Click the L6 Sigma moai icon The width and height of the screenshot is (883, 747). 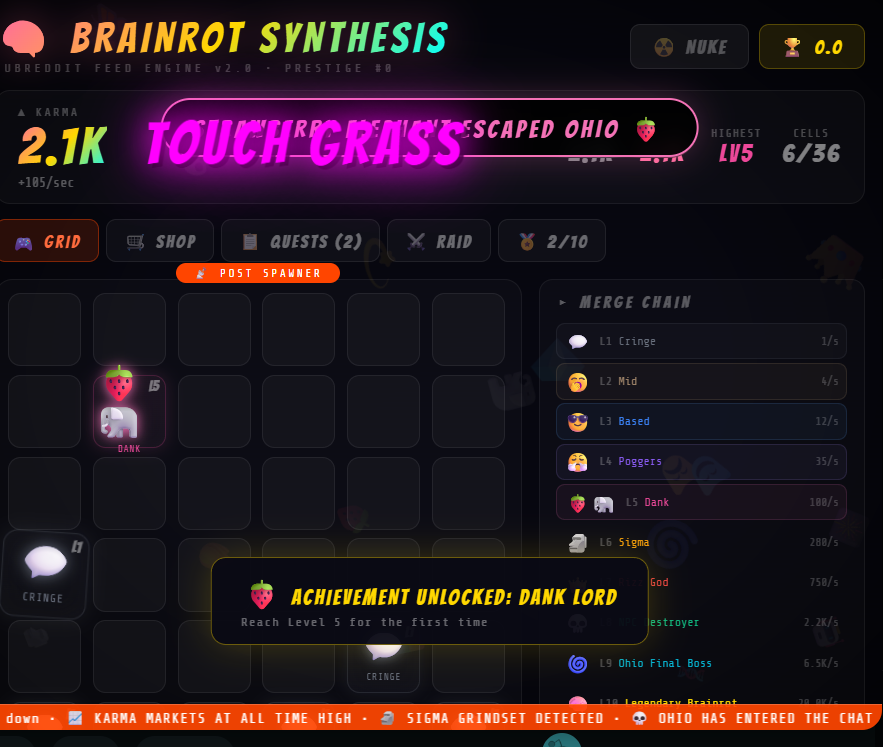[x=577, y=543]
